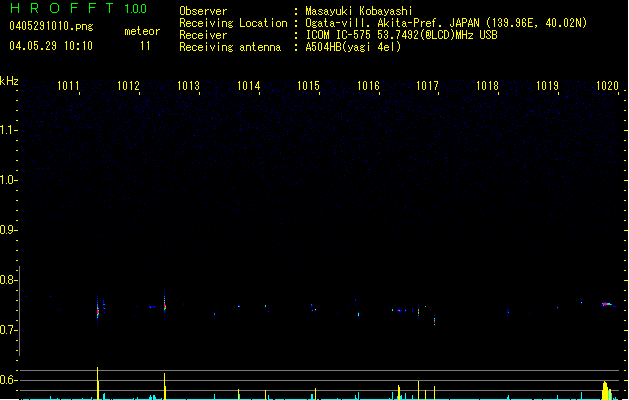Image resolution: width=629 pixels, height=400 pixels.
Task: Click the 1020 time axis label
Action: click(x=608, y=85)
